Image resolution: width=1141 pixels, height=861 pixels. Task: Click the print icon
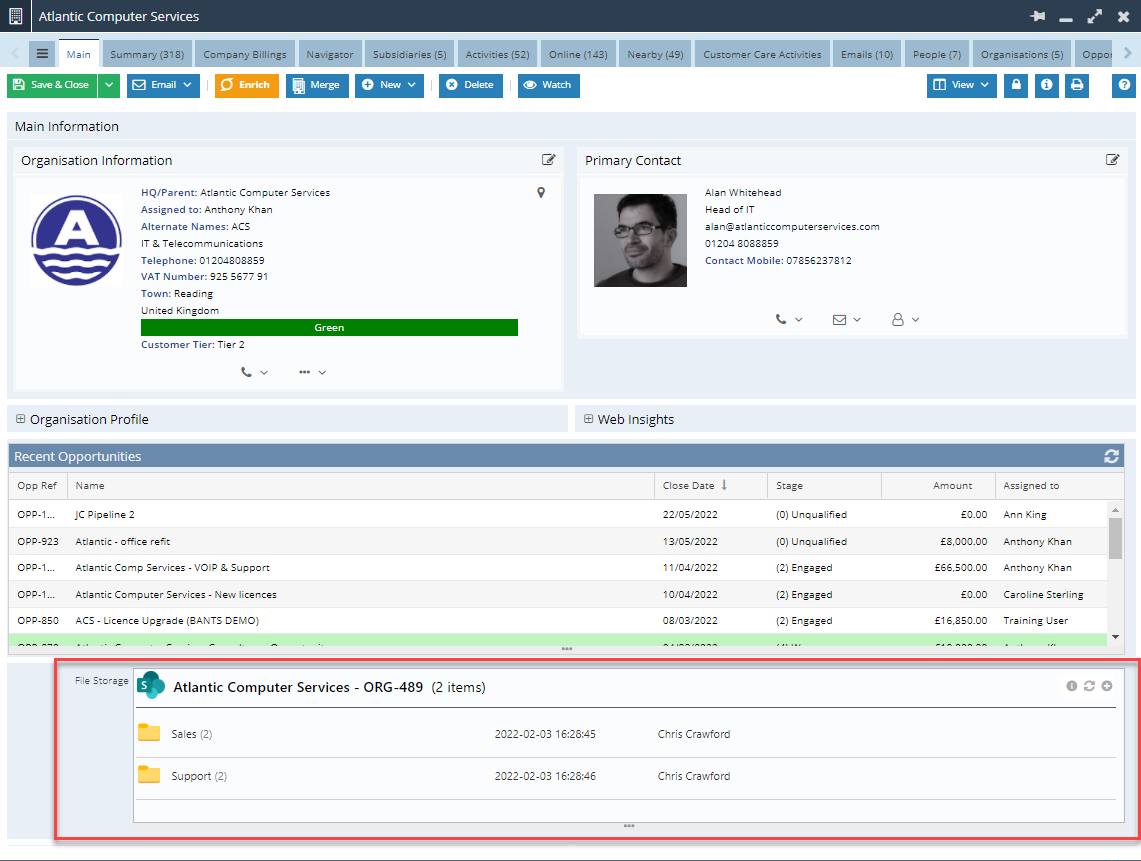[1077, 85]
